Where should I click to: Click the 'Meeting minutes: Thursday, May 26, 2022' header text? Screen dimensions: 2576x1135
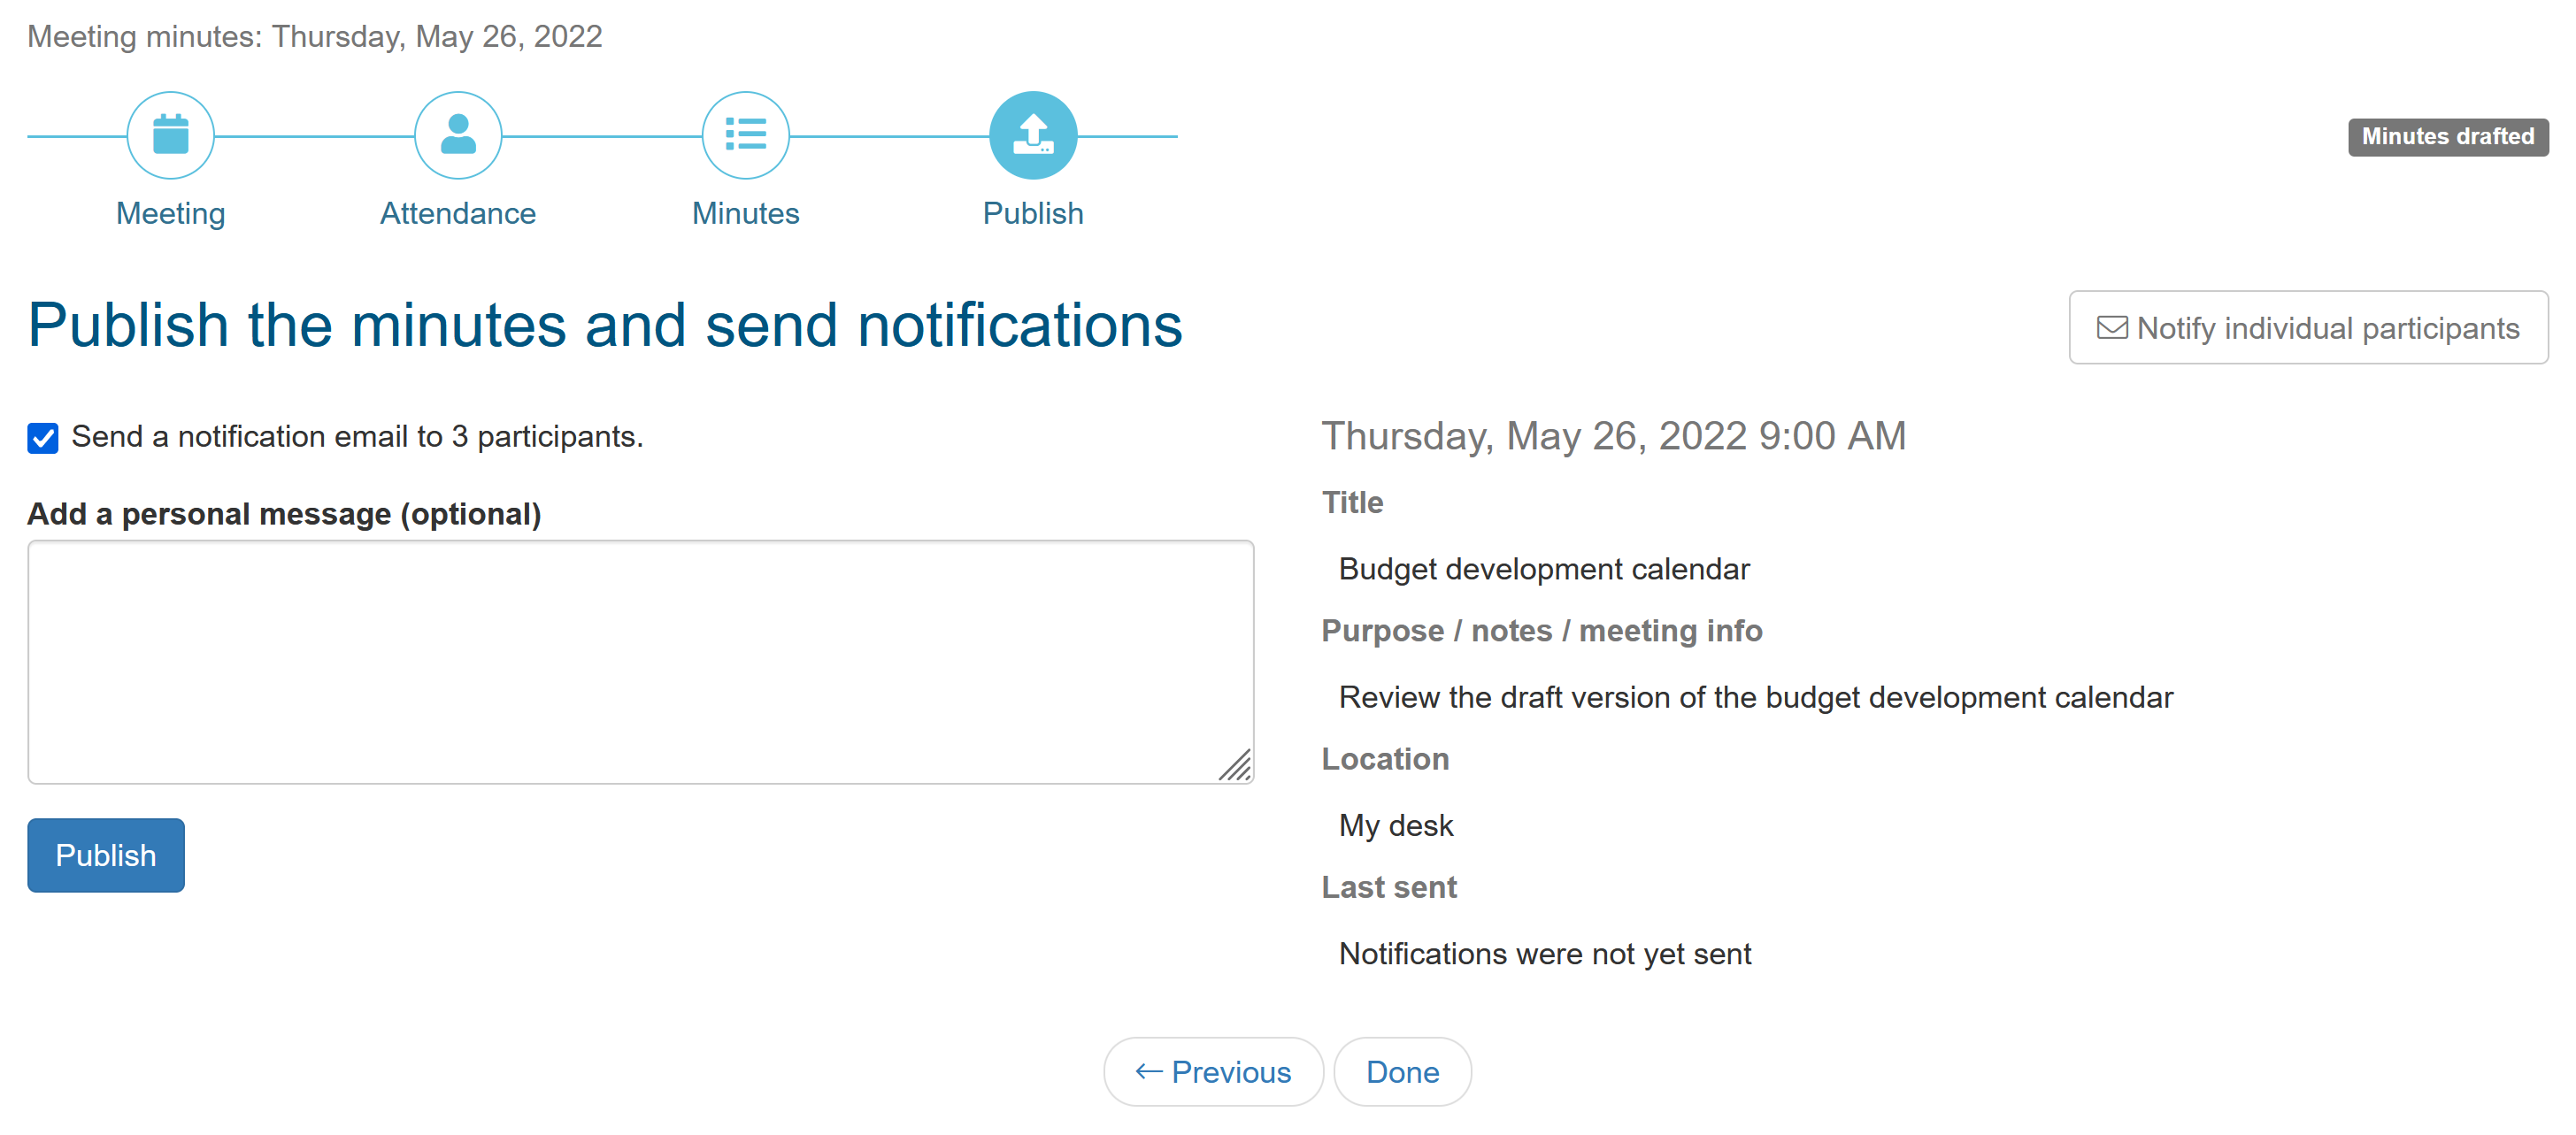[314, 36]
